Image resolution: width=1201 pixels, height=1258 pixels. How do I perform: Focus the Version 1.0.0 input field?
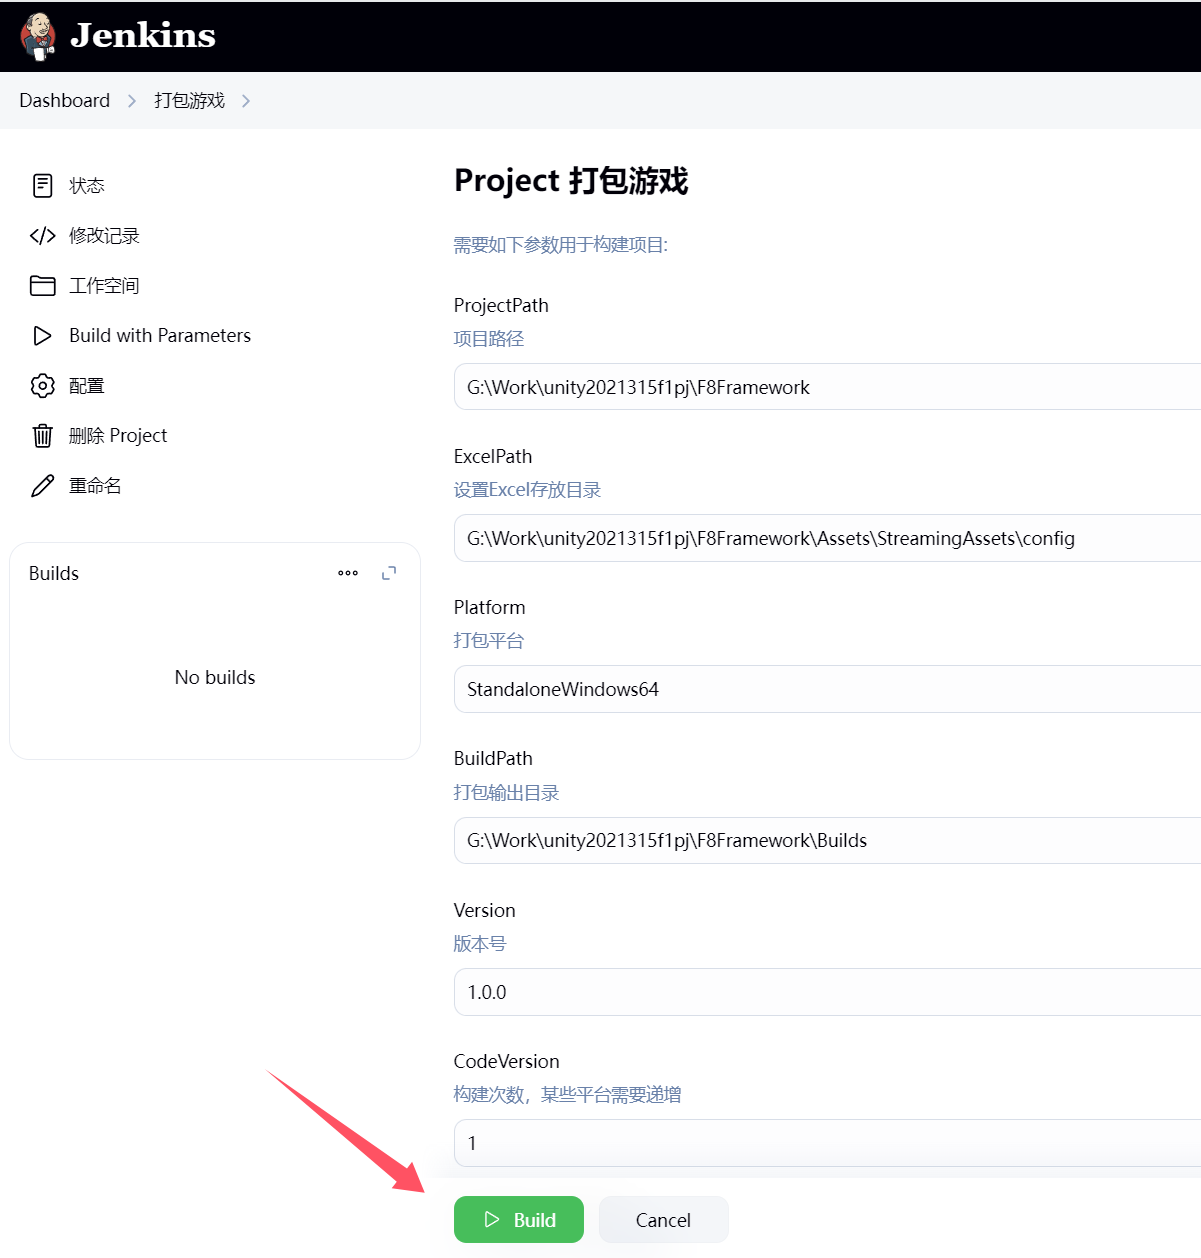pyautogui.click(x=828, y=992)
